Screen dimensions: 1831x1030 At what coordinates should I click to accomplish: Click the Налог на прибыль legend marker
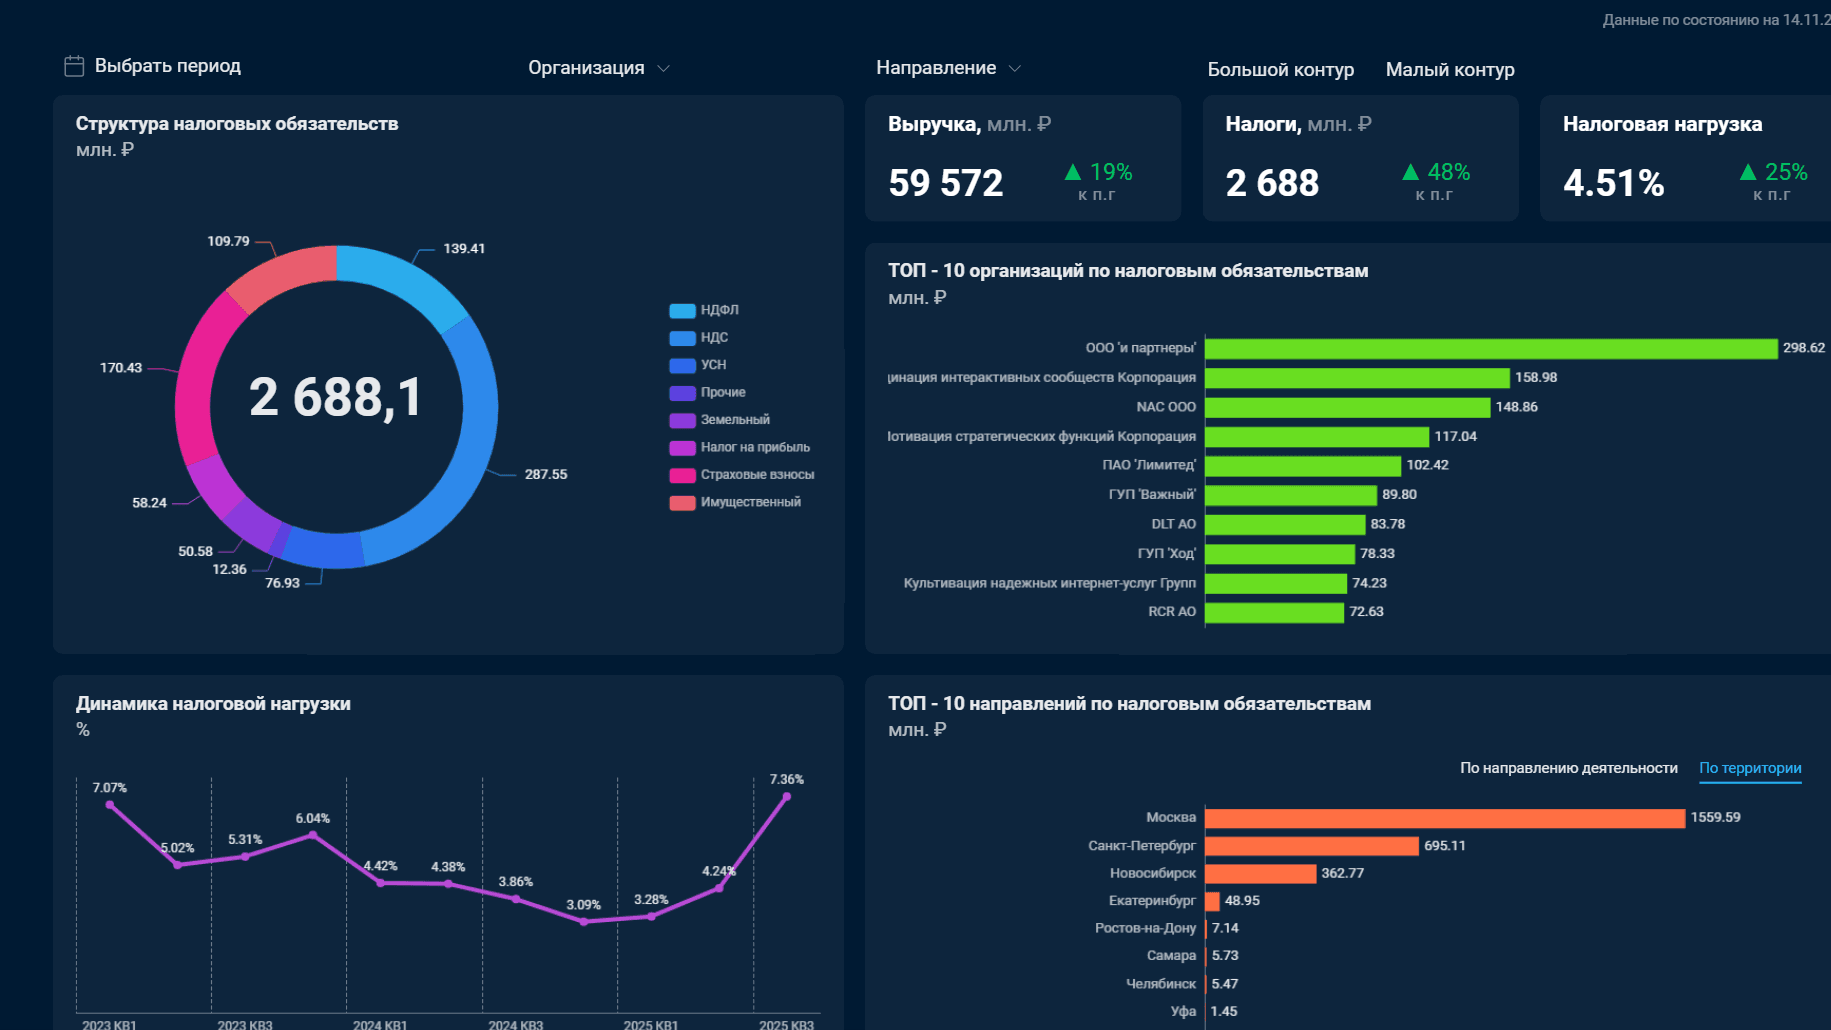point(682,448)
